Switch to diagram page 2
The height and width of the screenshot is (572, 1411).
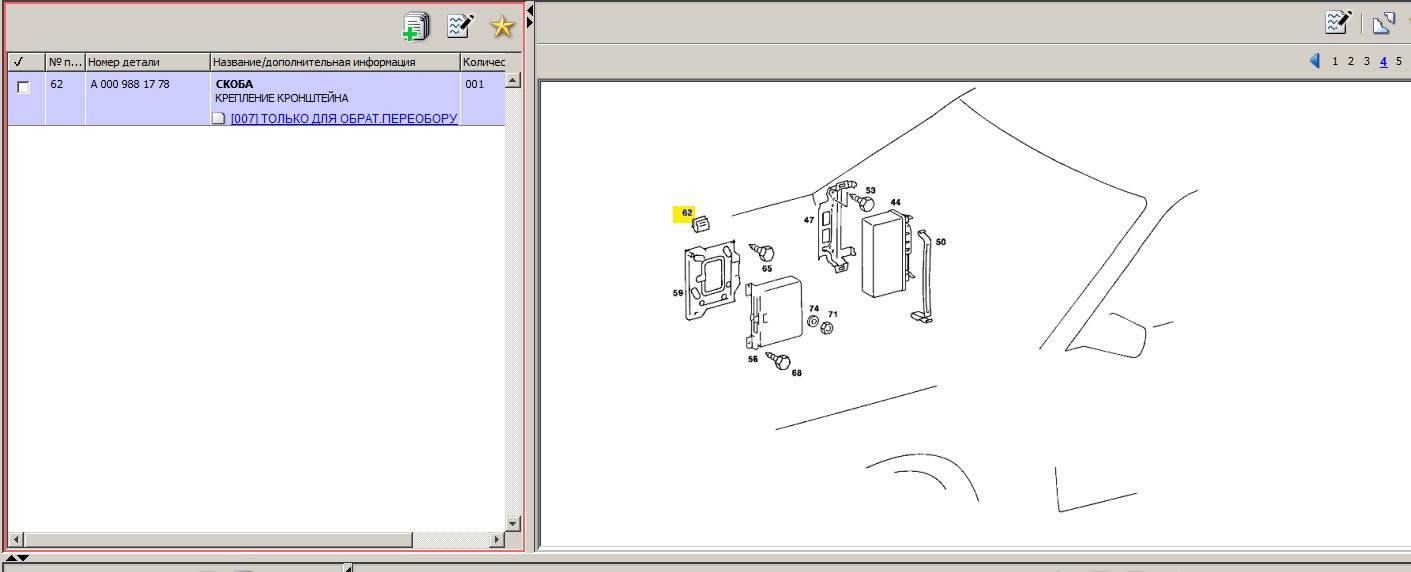pyautogui.click(x=1351, y=61)
